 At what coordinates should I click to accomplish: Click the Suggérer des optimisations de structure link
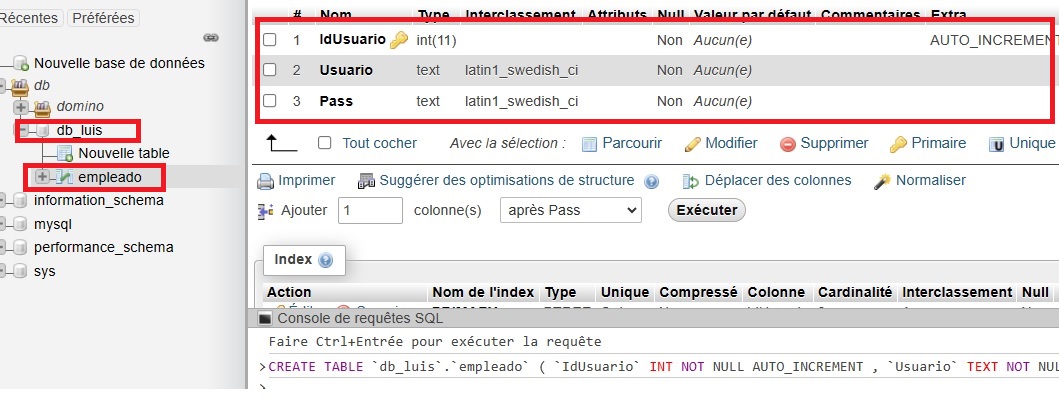(x=507, y=180)
